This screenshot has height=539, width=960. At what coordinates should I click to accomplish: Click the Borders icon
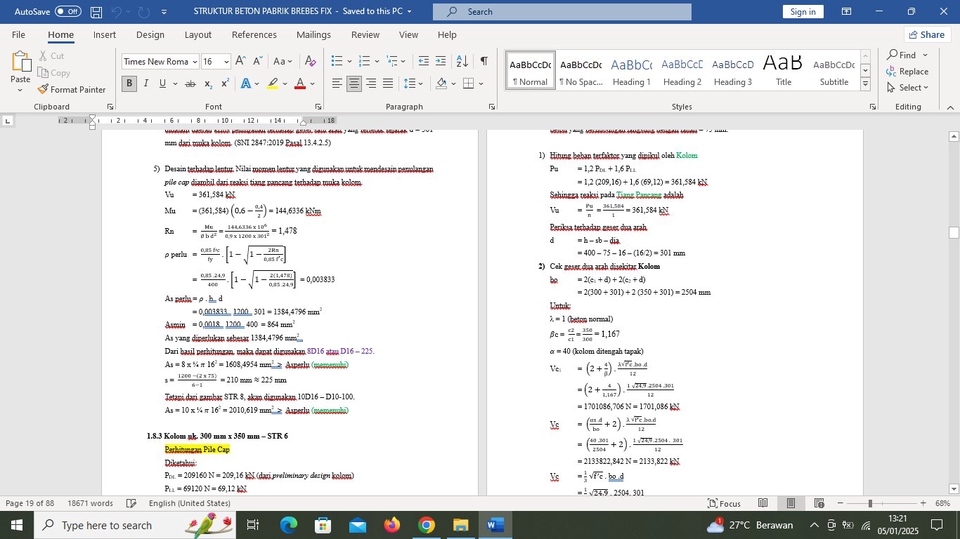tap(468, 83)
